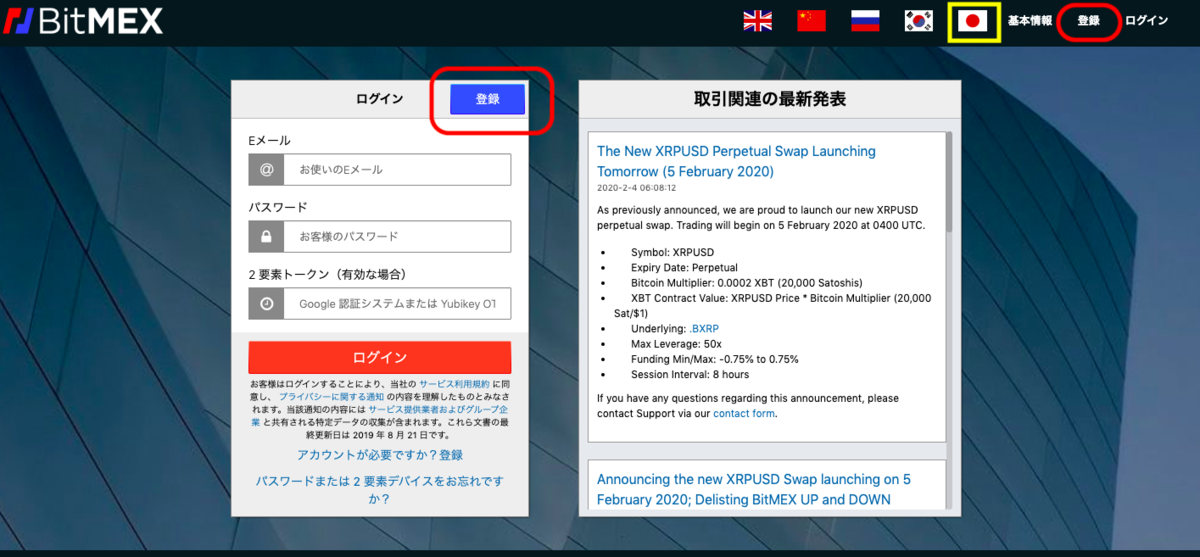
Task: Open 基本情報 in the top navigation
Action: coord(1030,21)
